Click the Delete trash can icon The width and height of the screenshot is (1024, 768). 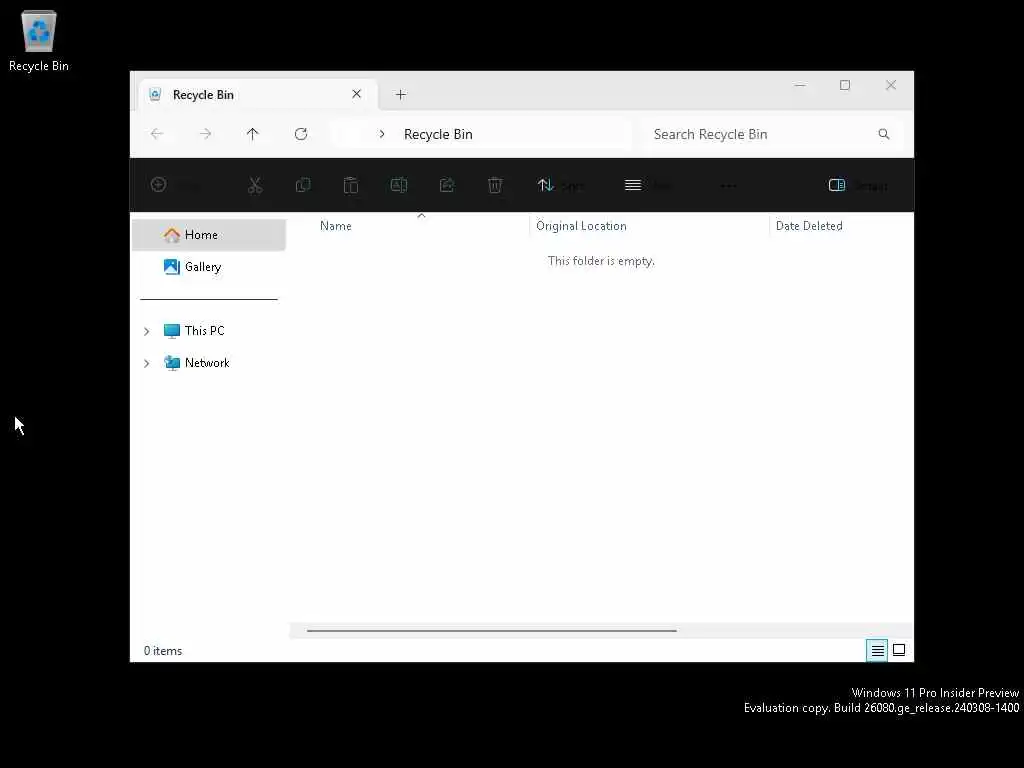pos(495,185)
